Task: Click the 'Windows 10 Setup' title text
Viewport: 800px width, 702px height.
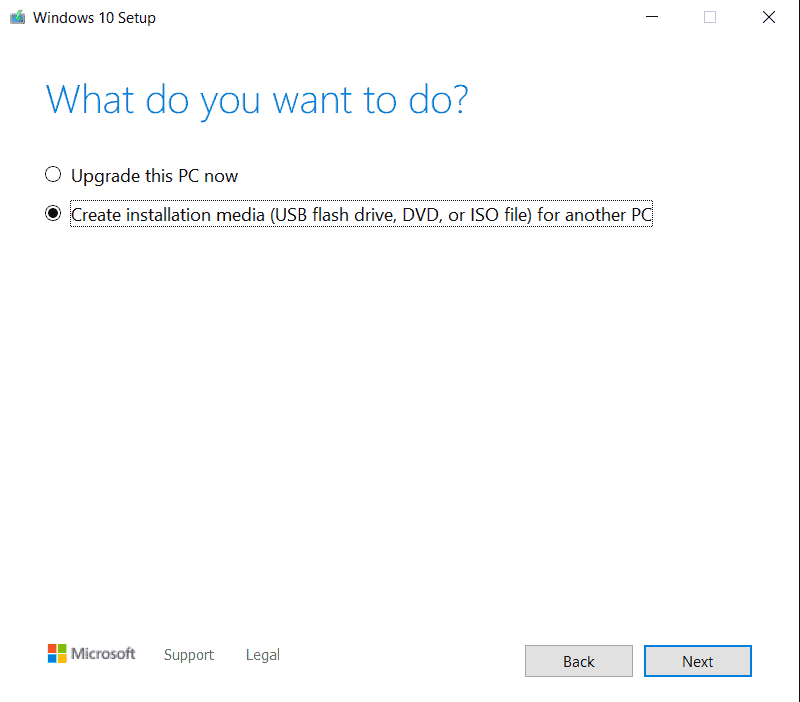Action: click(x=94, y=18)
